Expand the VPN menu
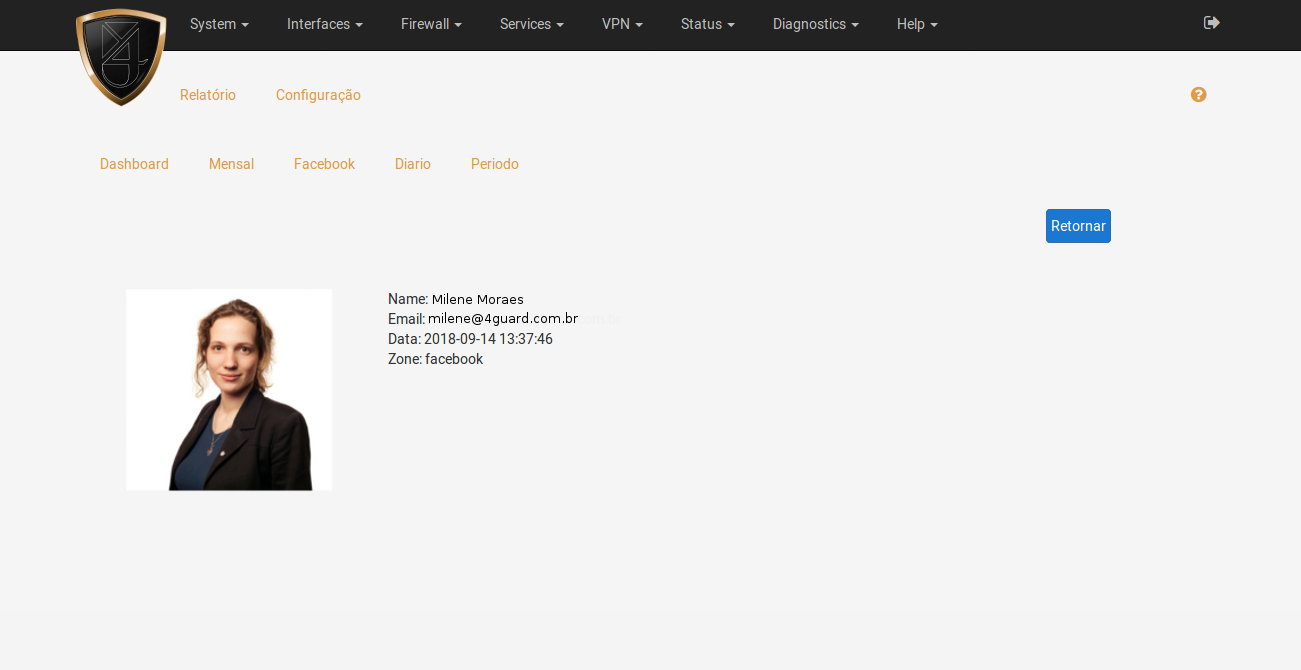The height and width of the screenshot is (670, 1301). point(622,24)
